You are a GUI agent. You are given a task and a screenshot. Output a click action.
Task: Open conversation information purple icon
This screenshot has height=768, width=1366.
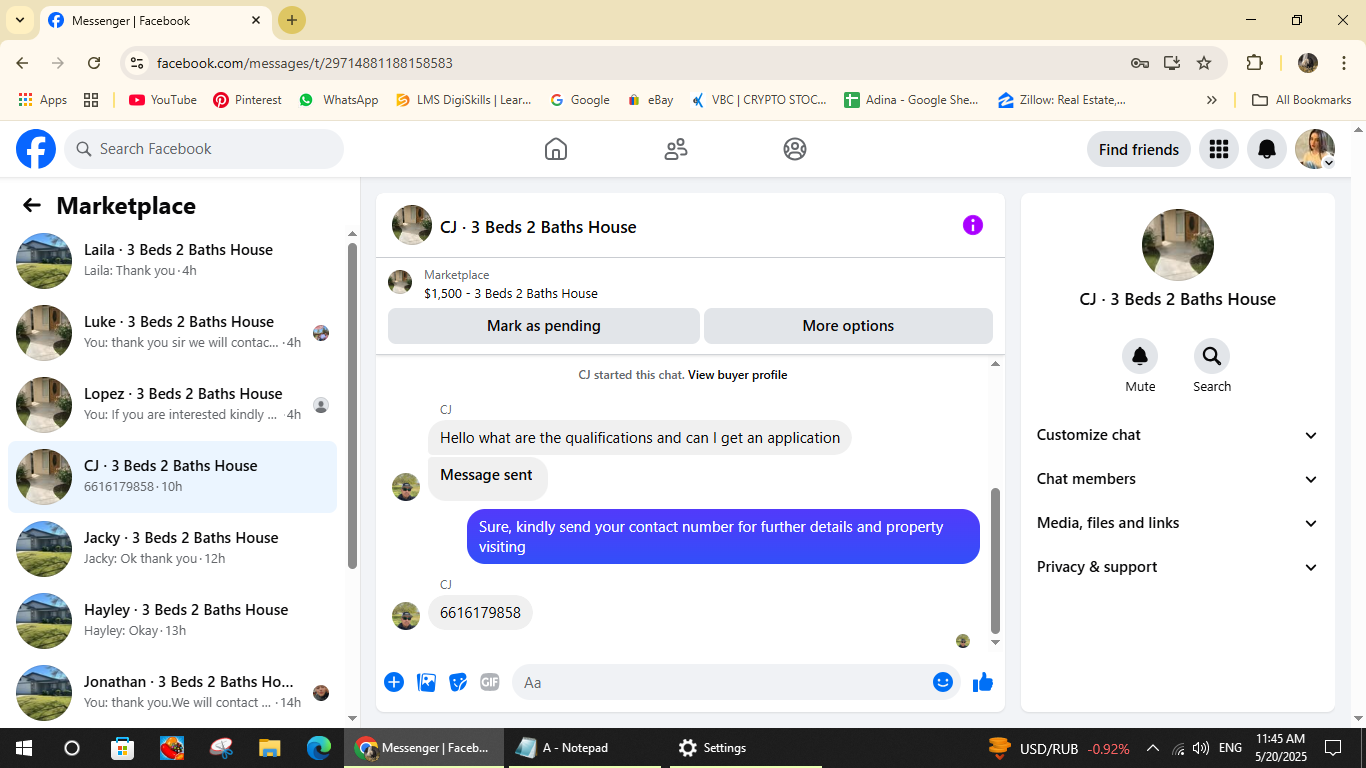[973, 225]
